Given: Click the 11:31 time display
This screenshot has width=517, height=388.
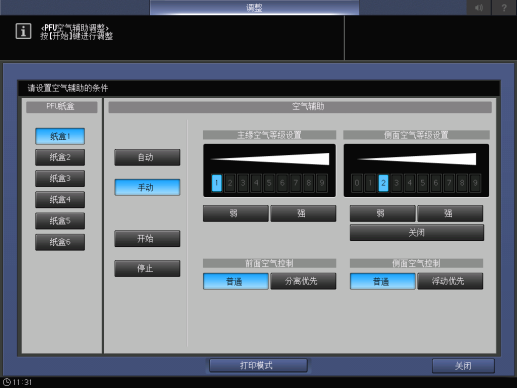Looking at the screenshot, I should point(22,382).
